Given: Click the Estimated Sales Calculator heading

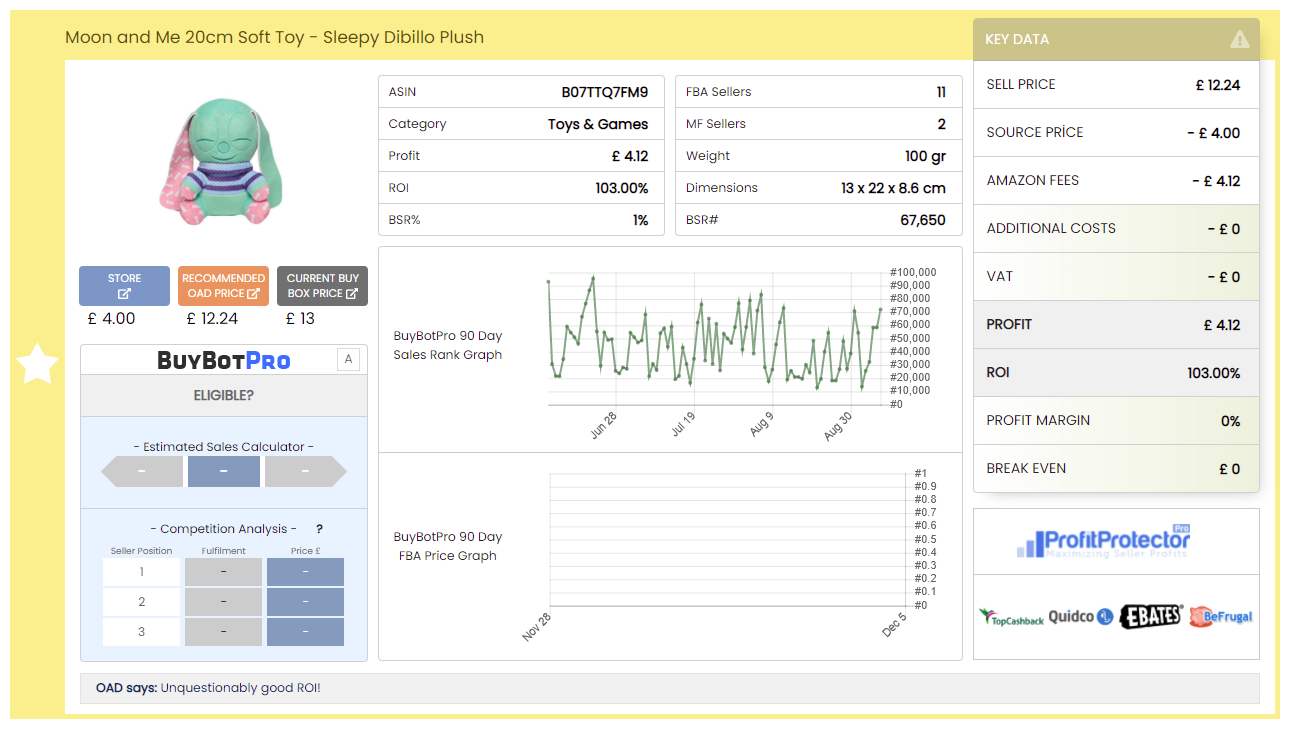Looking at the screenshot, I should (224, 447).
